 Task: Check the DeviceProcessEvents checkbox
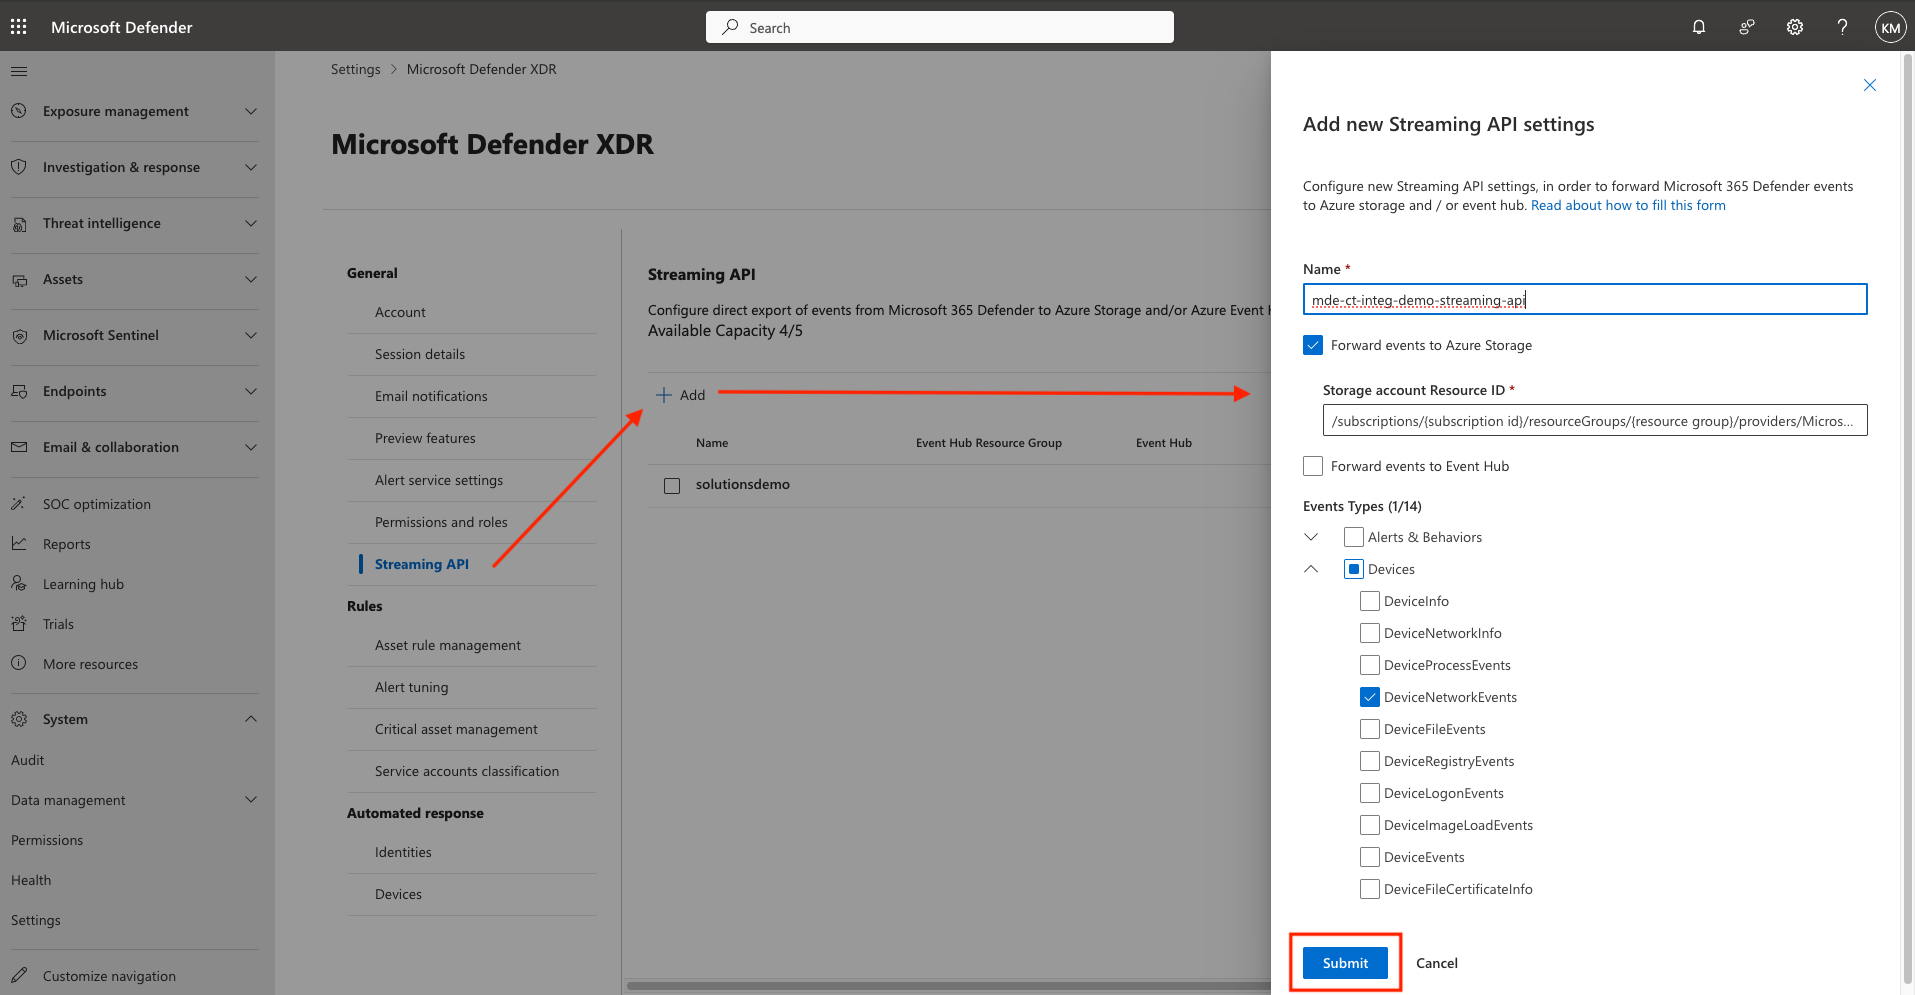tap(1369, 665)
